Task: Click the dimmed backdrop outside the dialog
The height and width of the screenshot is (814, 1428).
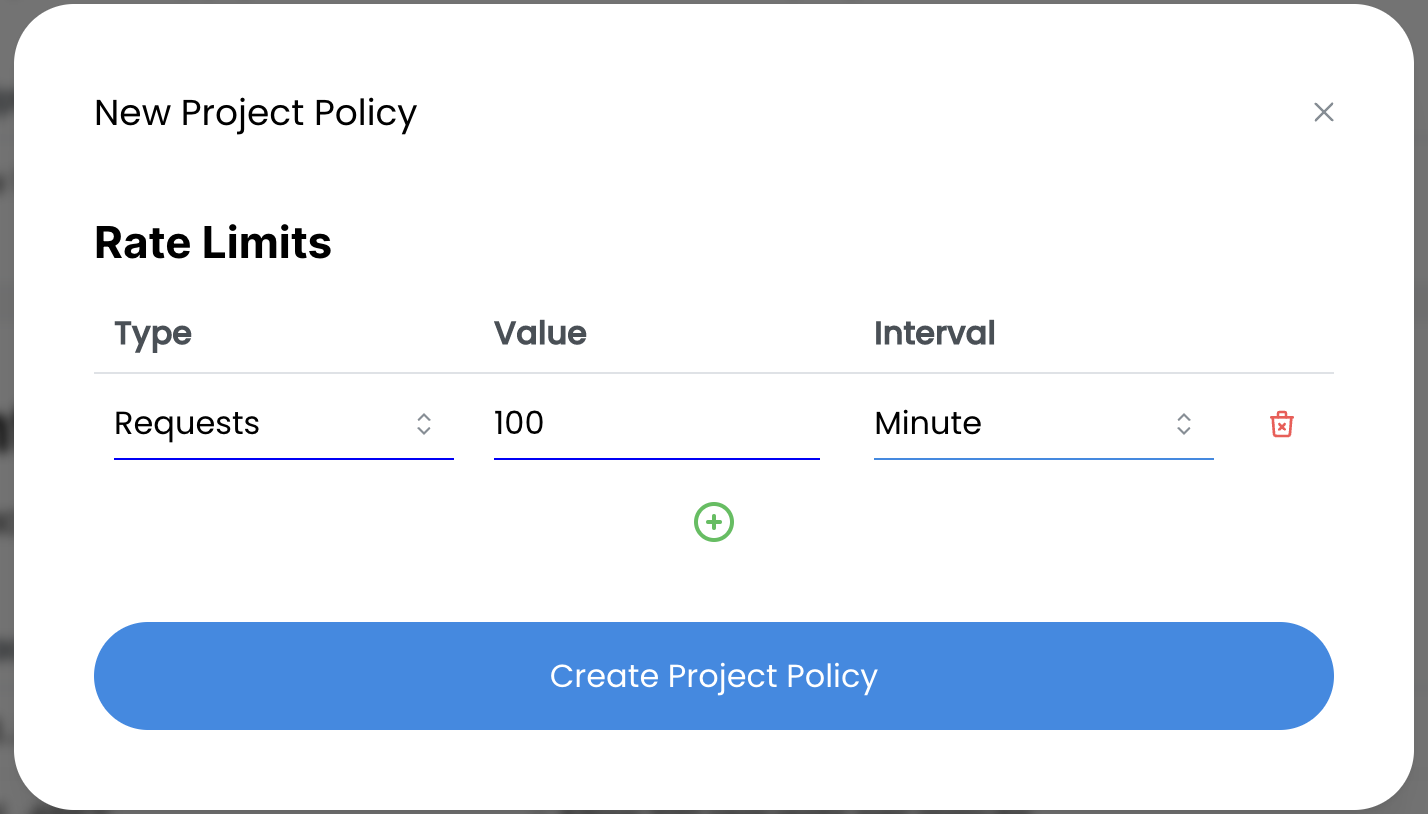Action: pos(6,400)
